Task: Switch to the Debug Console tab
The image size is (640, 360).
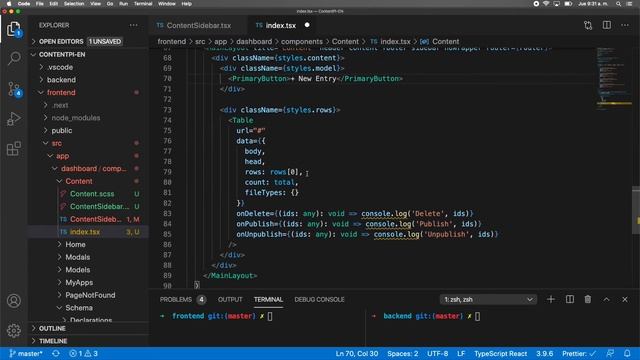Action: click(319, 299)
